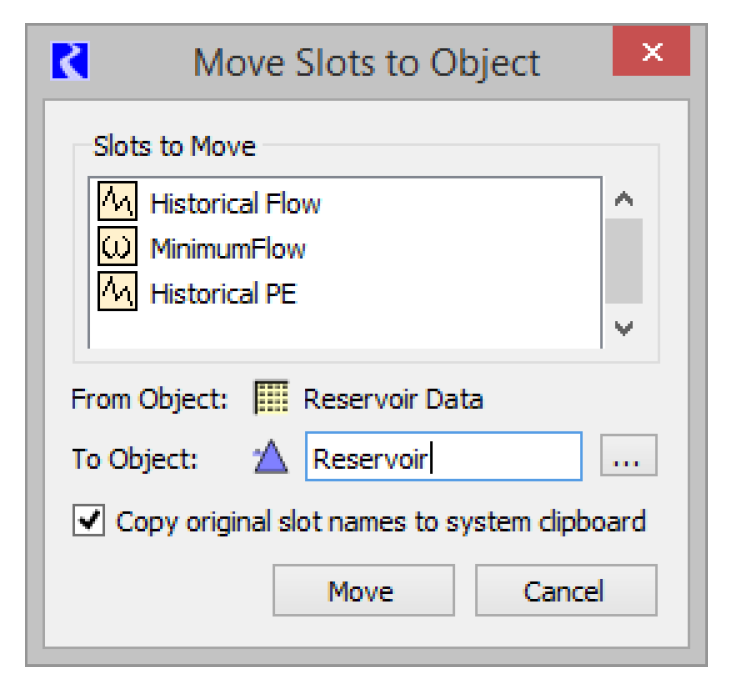Click the MinimumFlow scalar slot icon

click(x=116, y=248)
